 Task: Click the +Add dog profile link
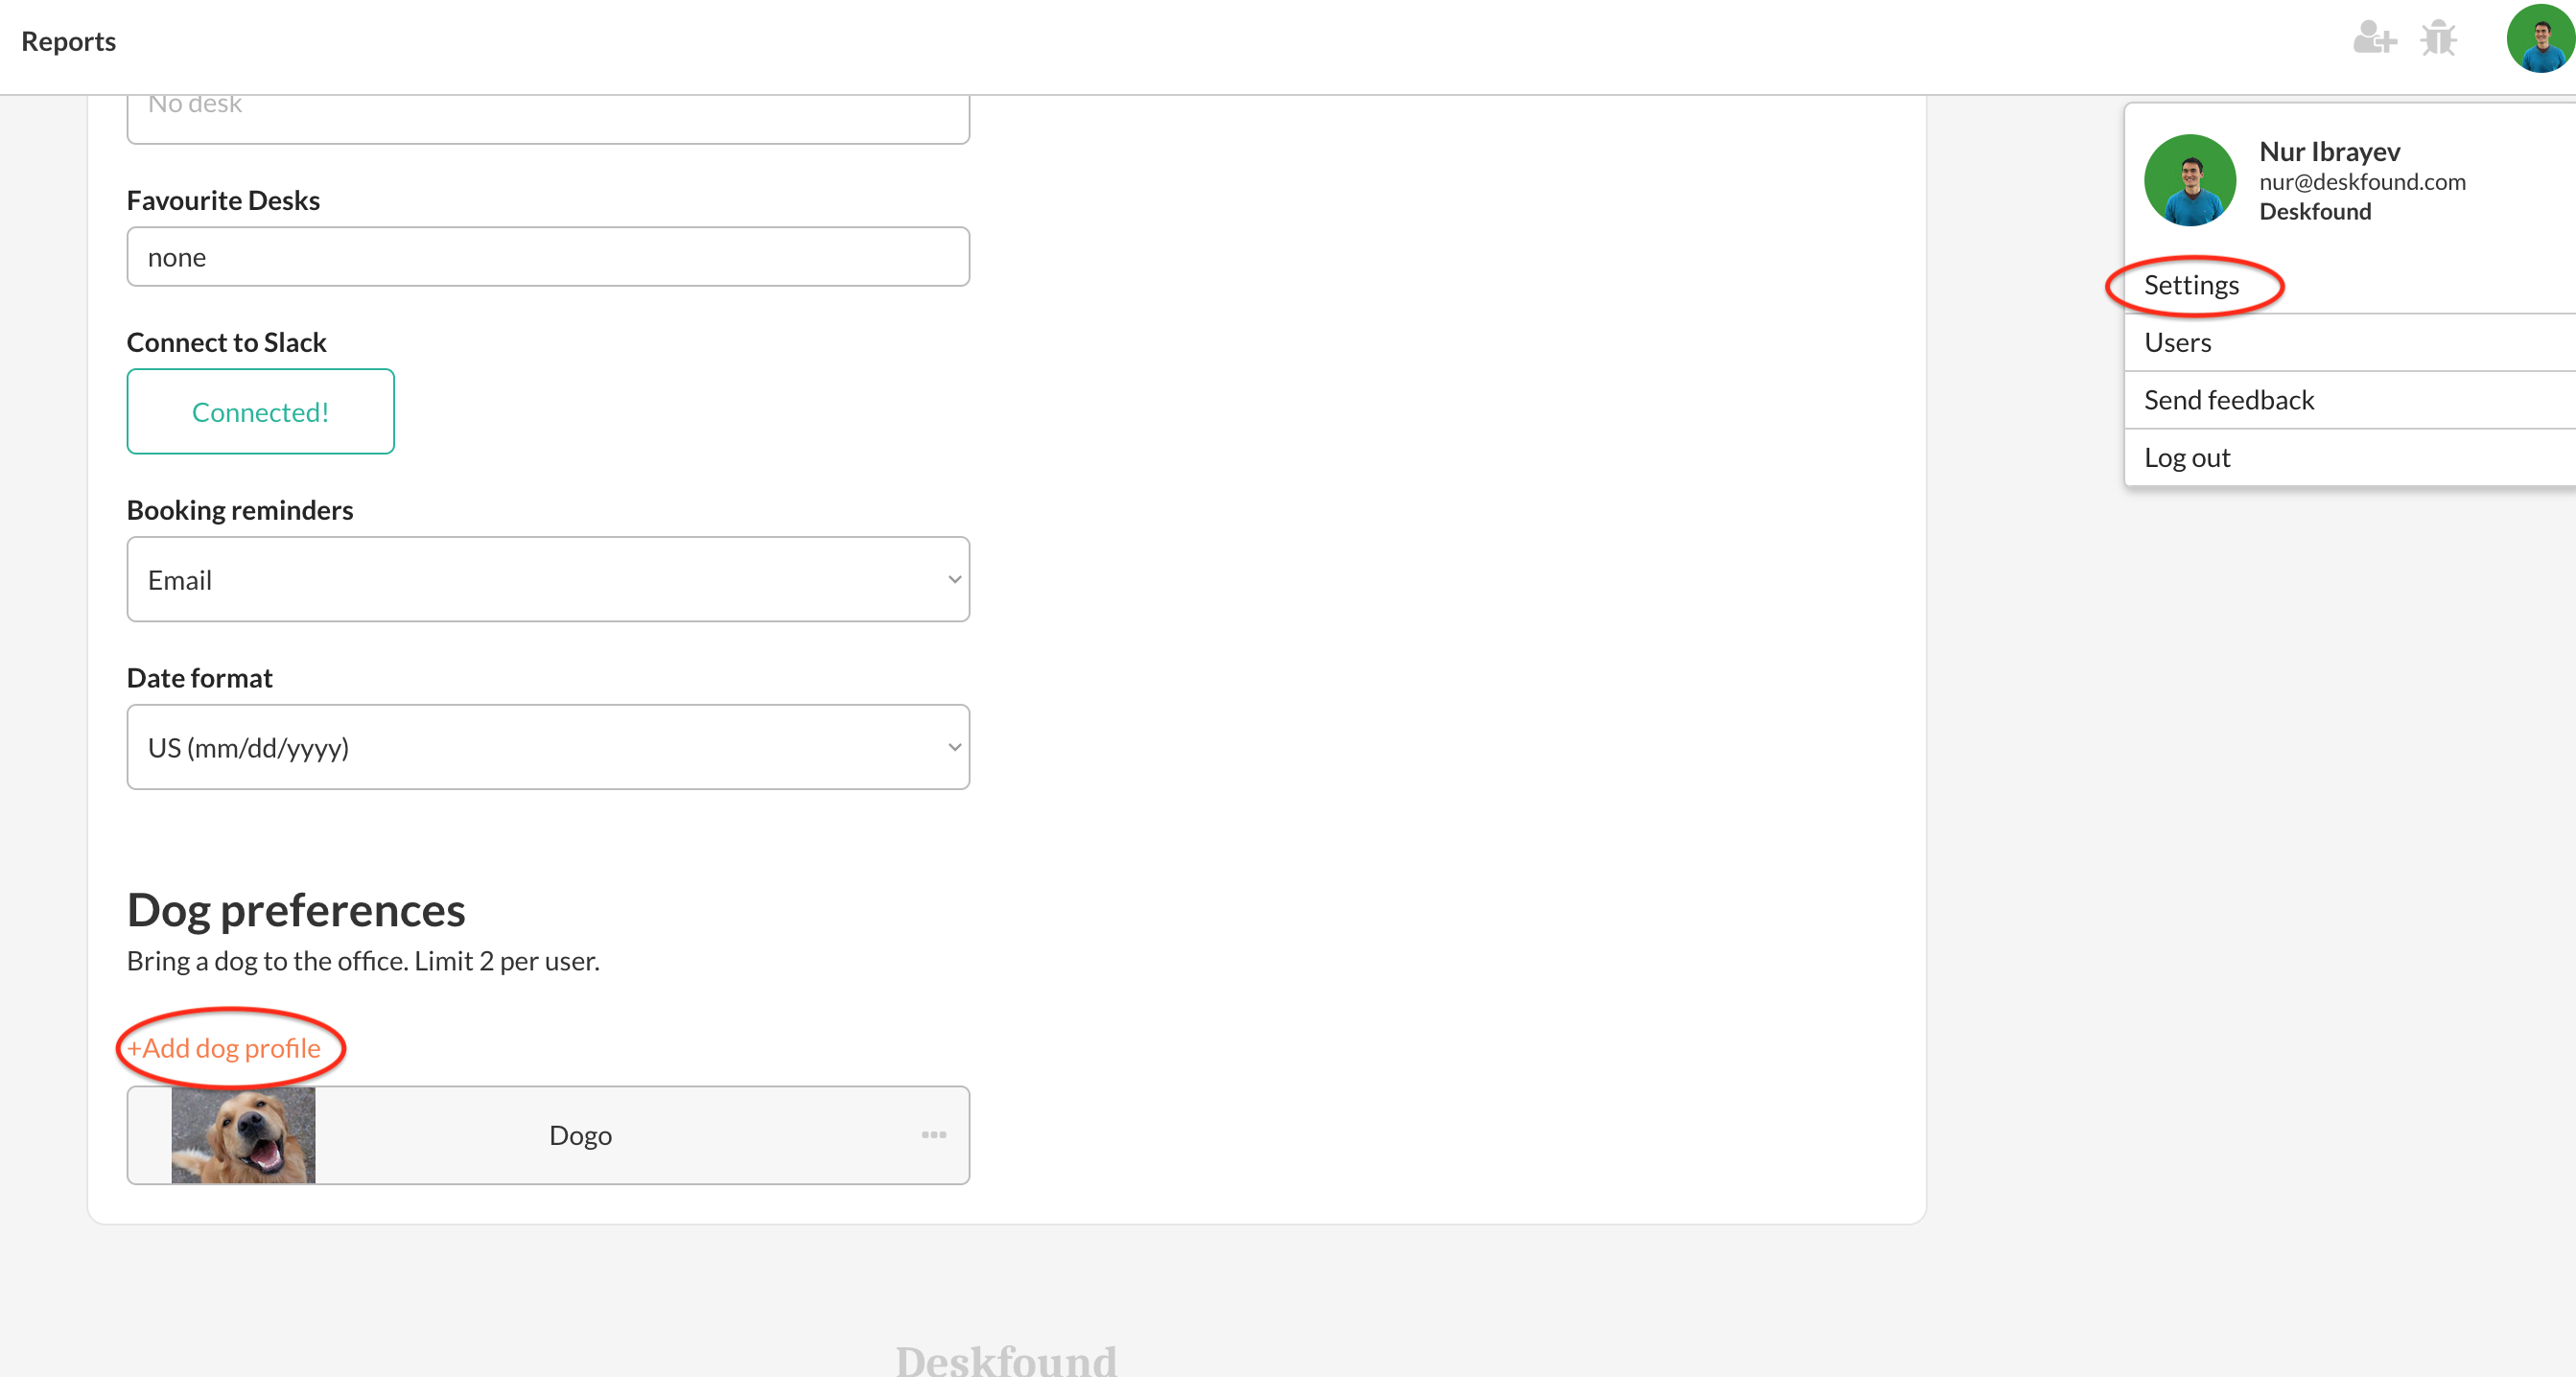pyautogui.click(x=224, y=1048)
